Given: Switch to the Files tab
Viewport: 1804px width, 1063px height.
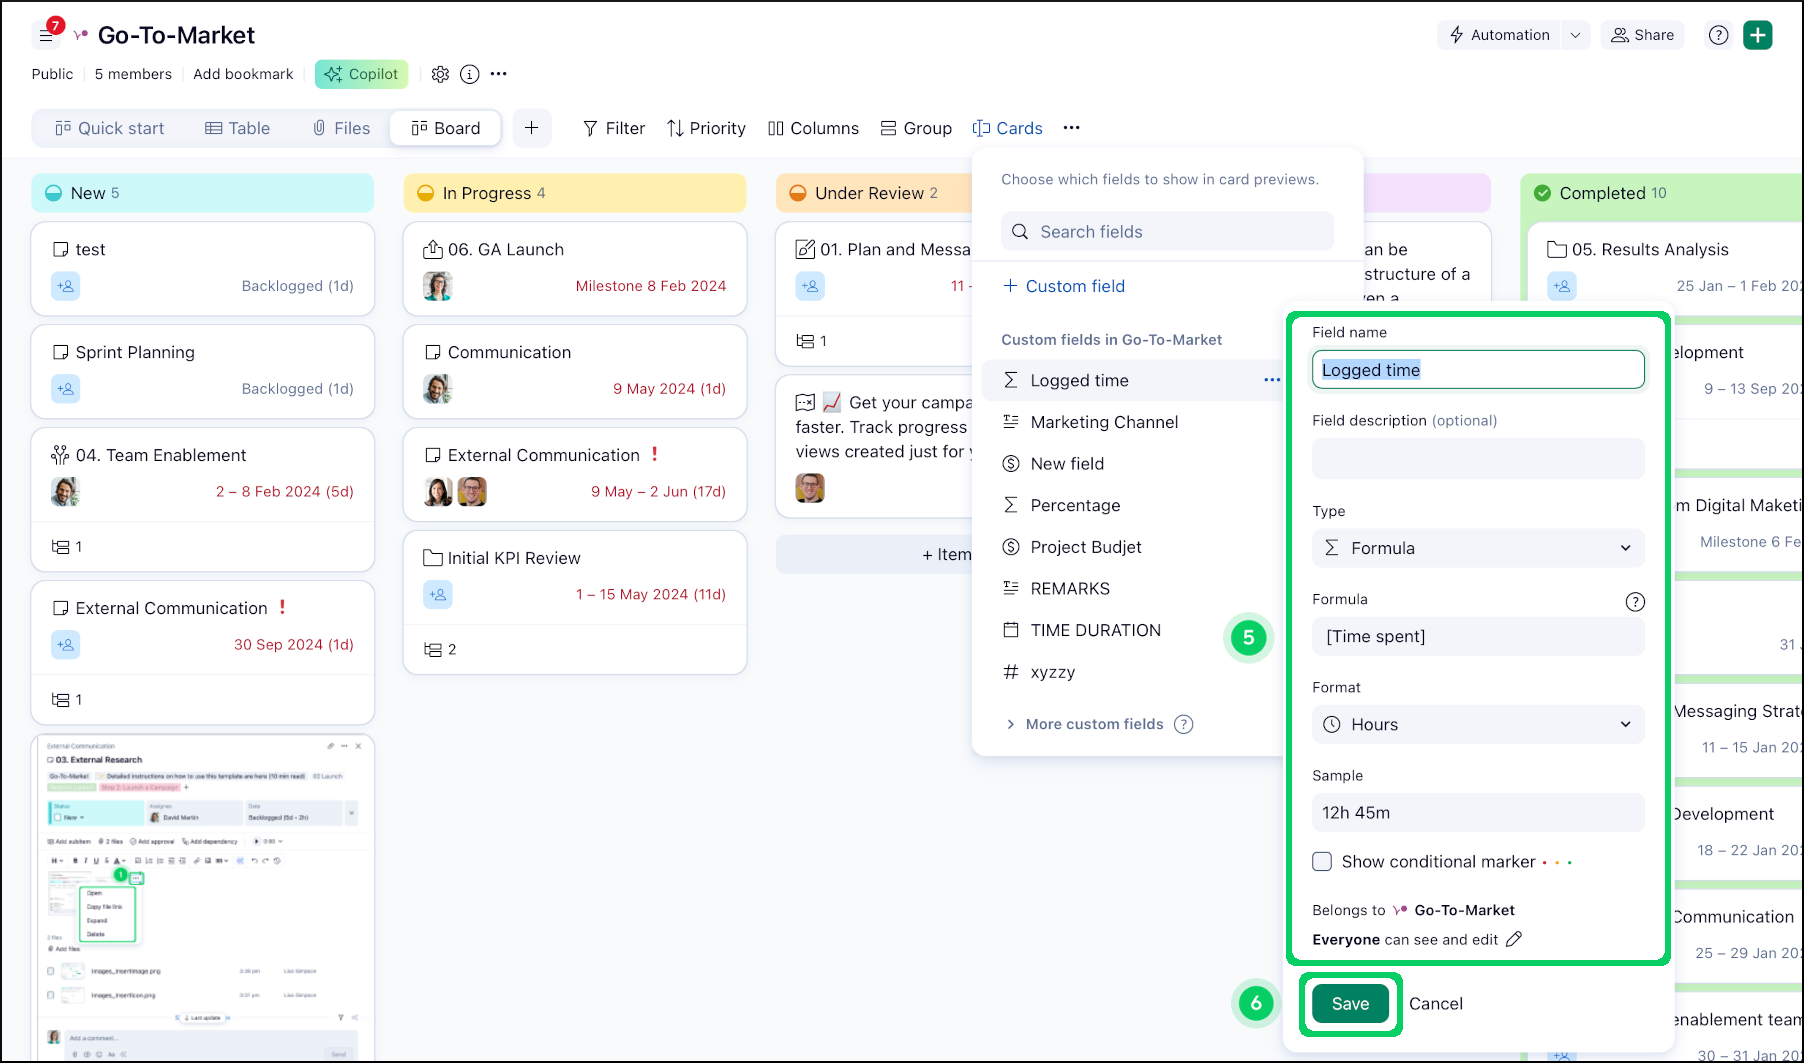Looking at the screenshot, I should pos(341,128).
